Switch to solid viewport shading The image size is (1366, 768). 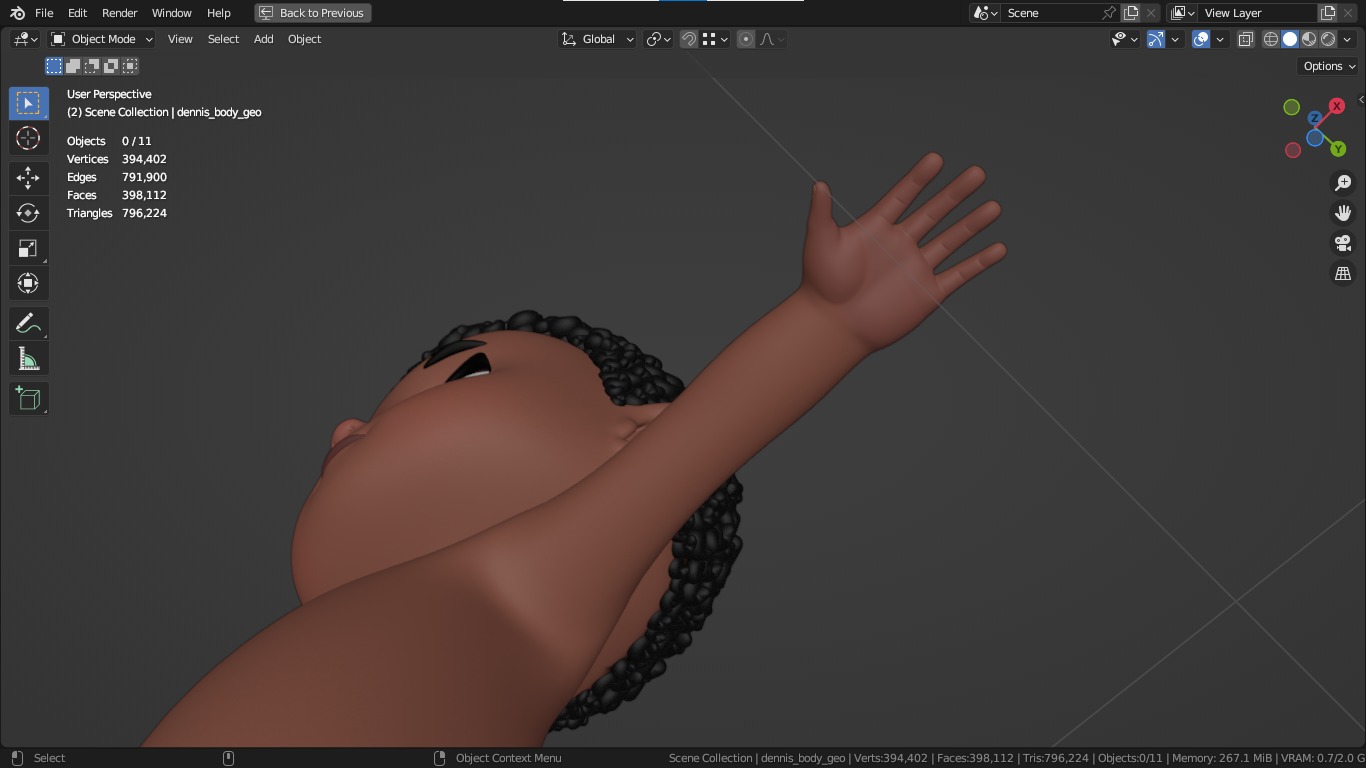coord(1290,39)
